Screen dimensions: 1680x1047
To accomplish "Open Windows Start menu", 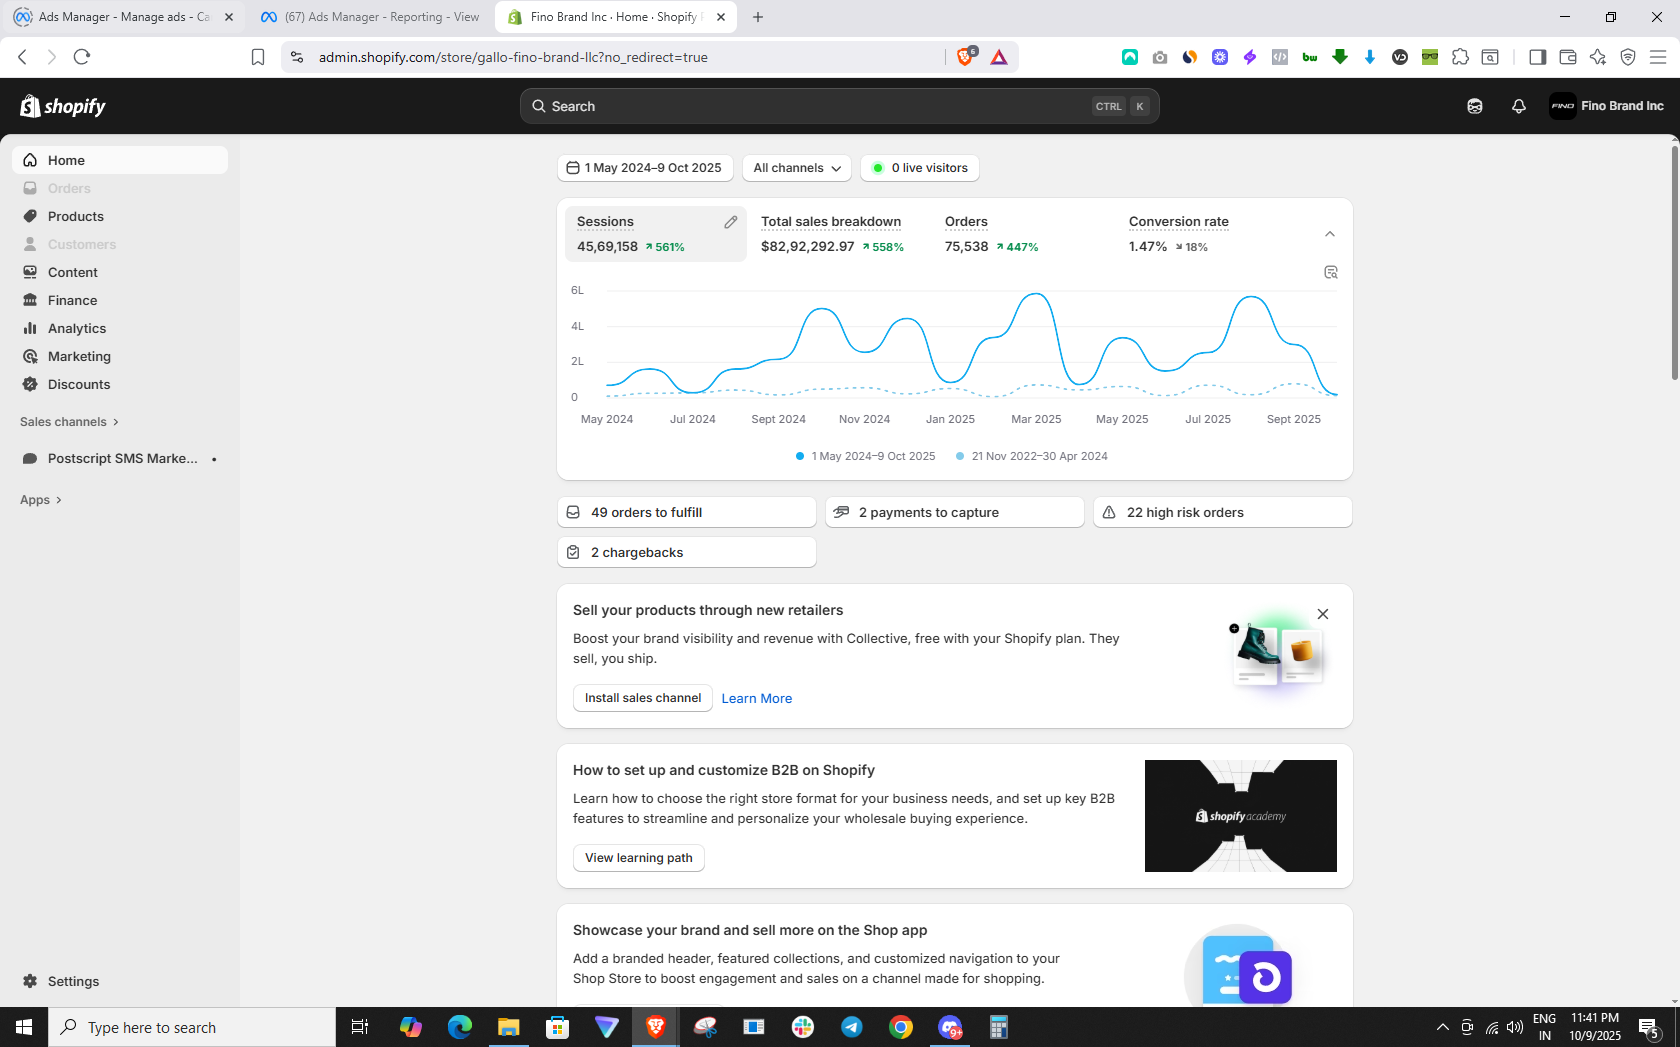I will click(24, 1027).
